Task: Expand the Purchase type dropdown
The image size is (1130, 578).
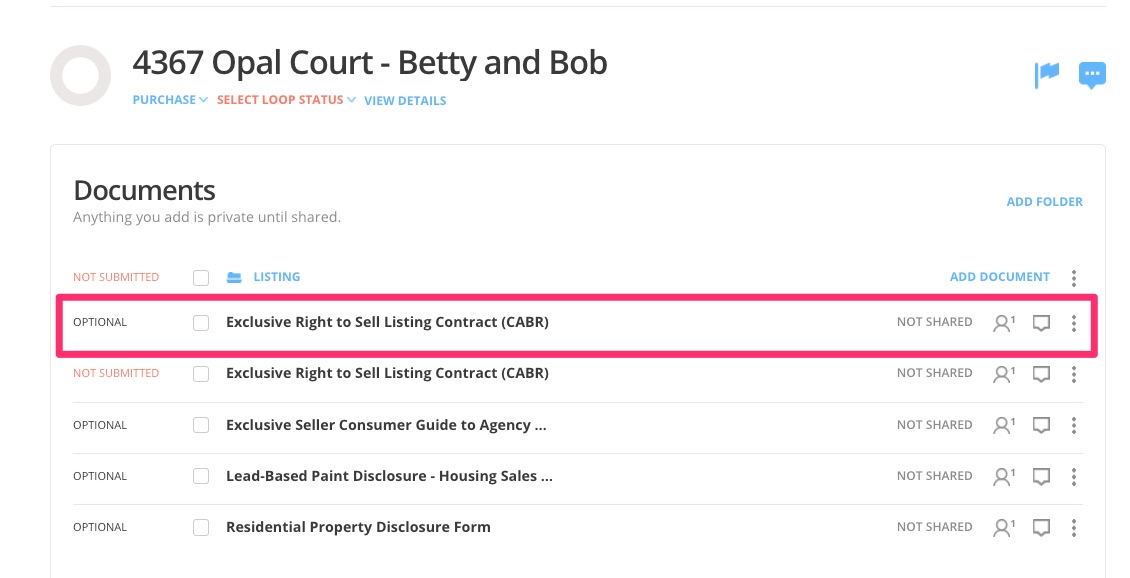Action: pyautogui.click(x=170, y=100)
